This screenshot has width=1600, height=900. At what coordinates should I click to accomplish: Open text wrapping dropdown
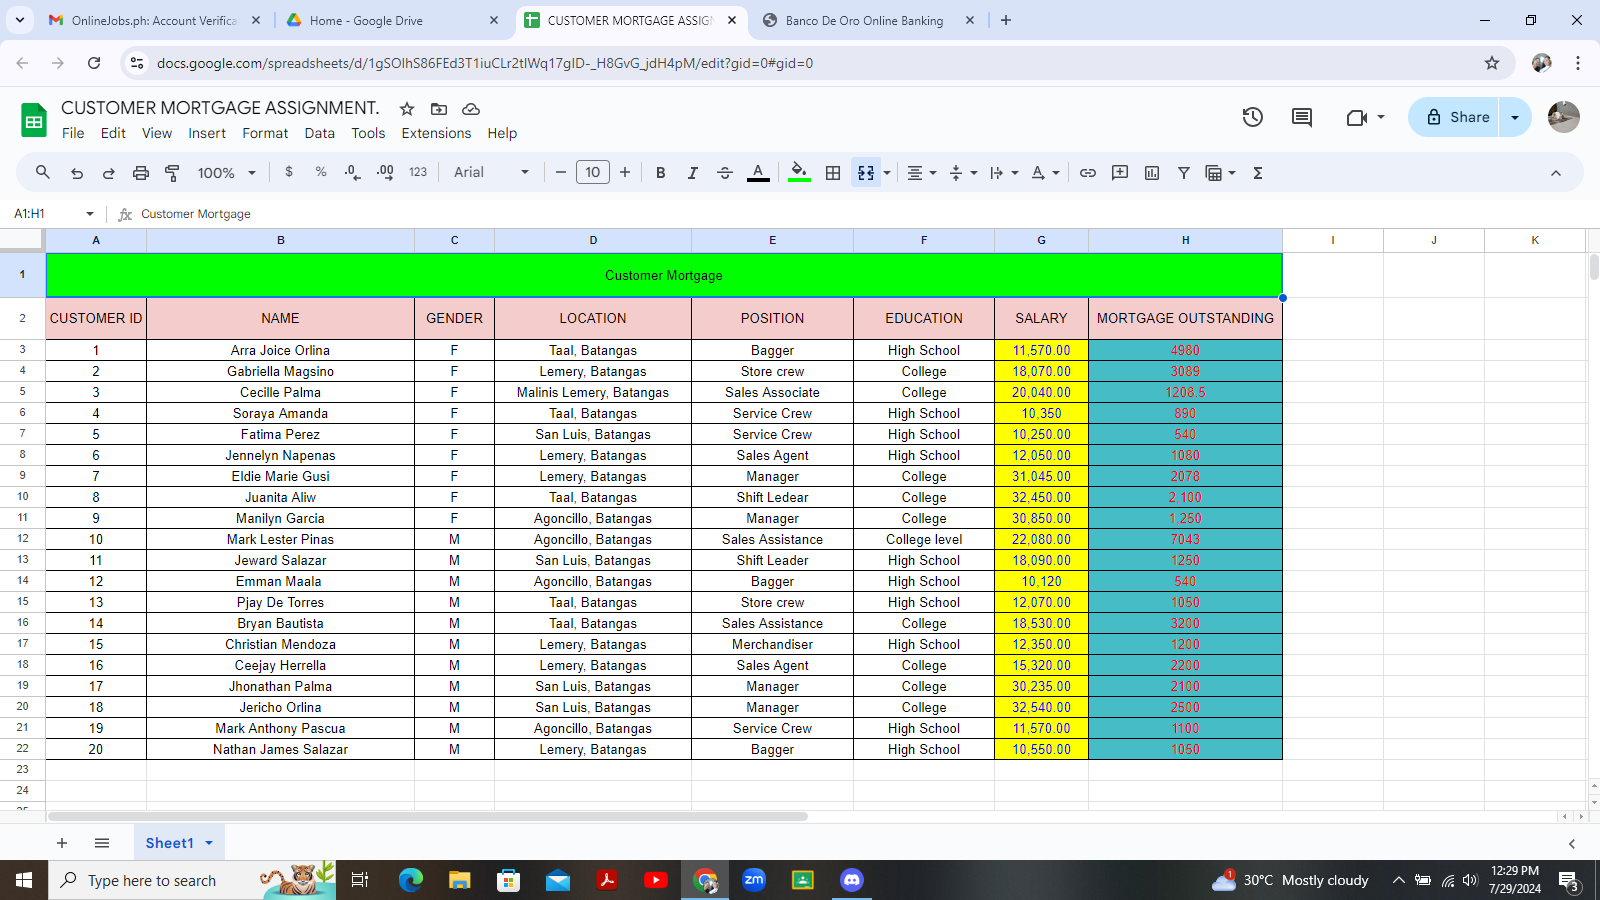tap(1004, 173)
